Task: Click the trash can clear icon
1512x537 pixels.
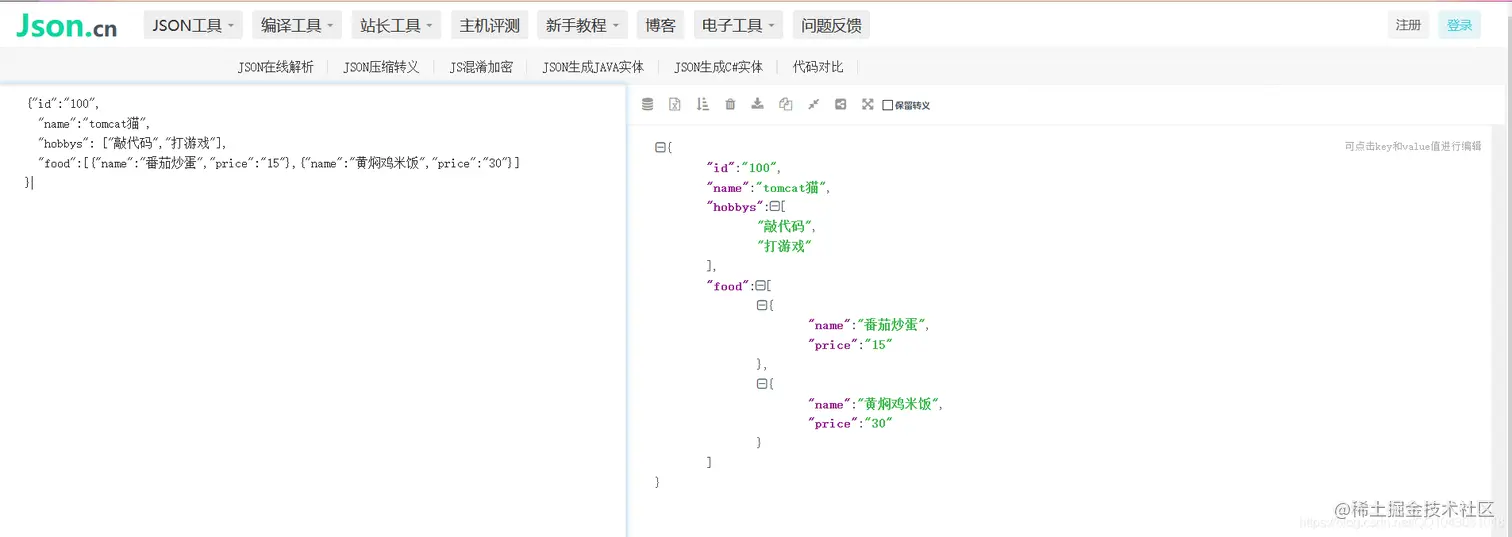Action: pos(730,104)
